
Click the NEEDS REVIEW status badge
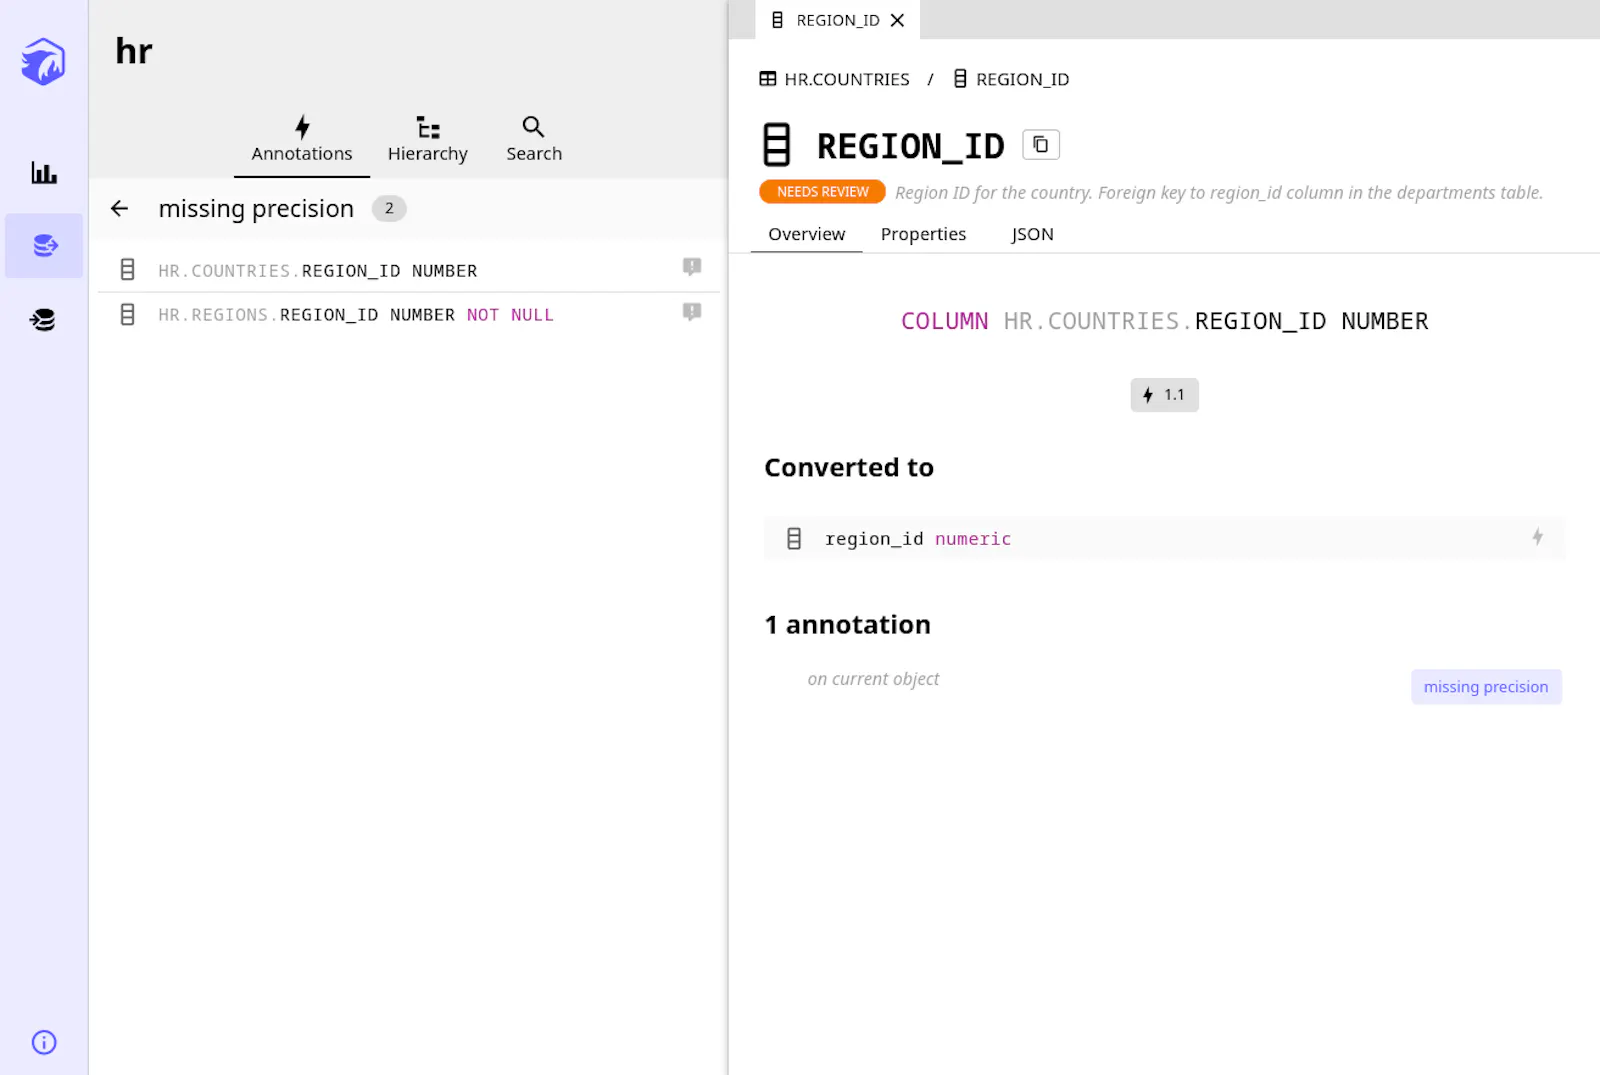[x=822, y=192]
